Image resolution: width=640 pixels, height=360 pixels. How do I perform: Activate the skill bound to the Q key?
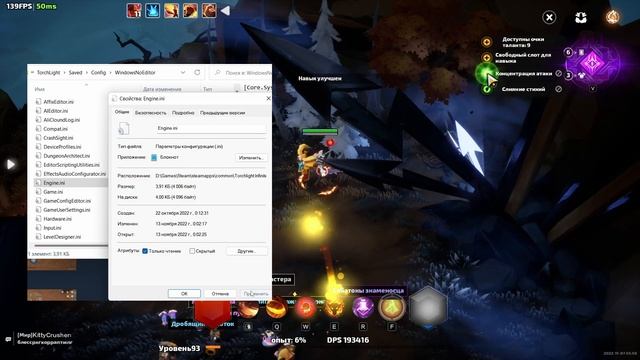[x=276, y=308]
